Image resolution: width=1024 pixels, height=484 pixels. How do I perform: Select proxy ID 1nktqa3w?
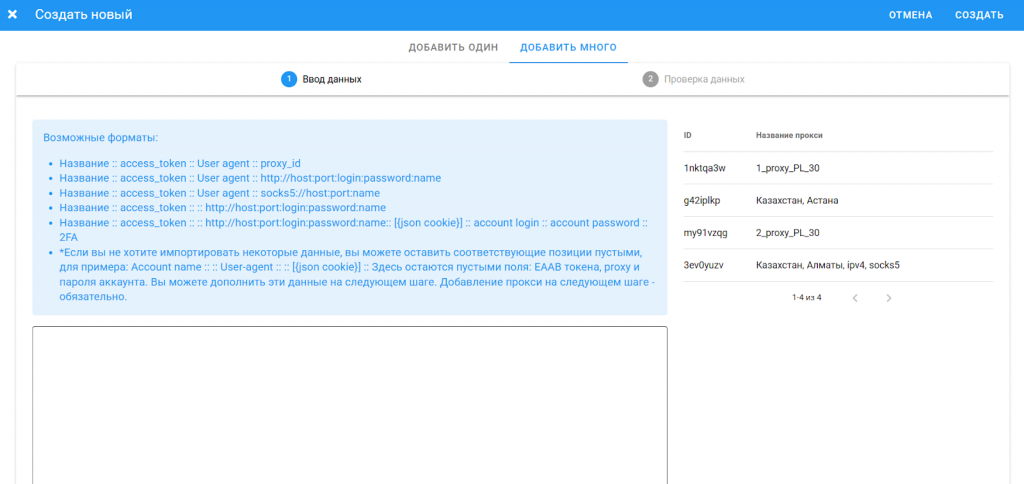(704, 168)
